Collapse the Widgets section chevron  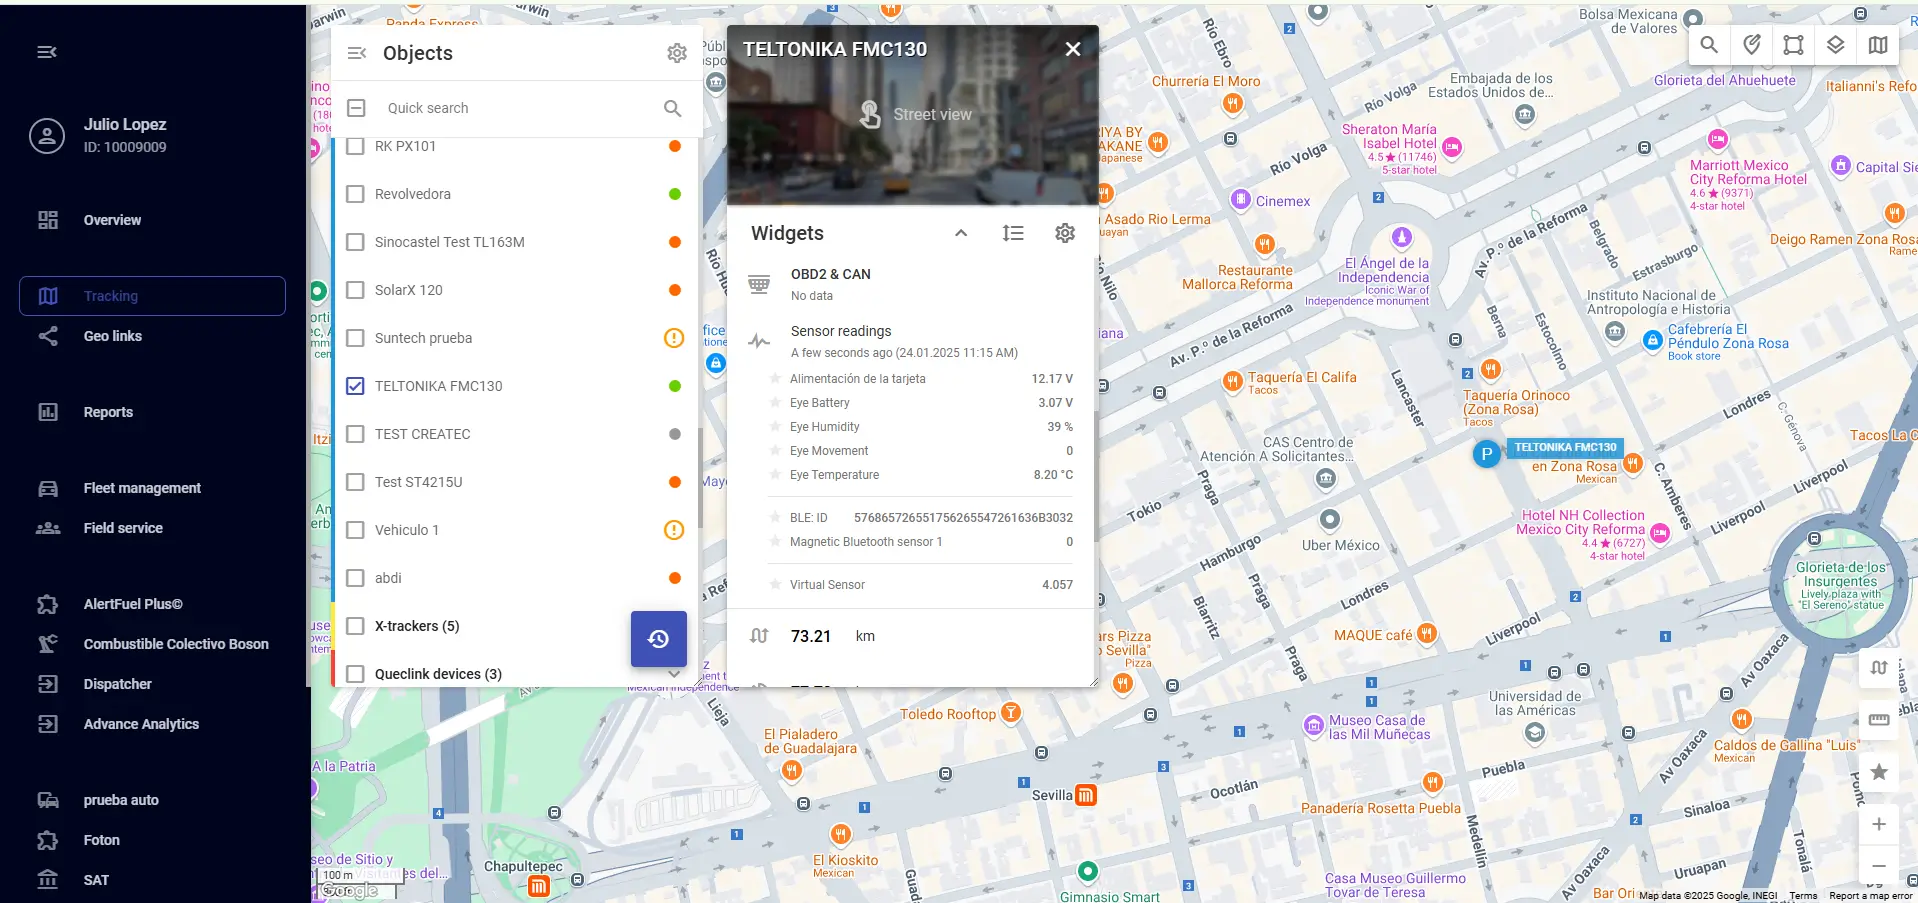click(x=961, y=233)
